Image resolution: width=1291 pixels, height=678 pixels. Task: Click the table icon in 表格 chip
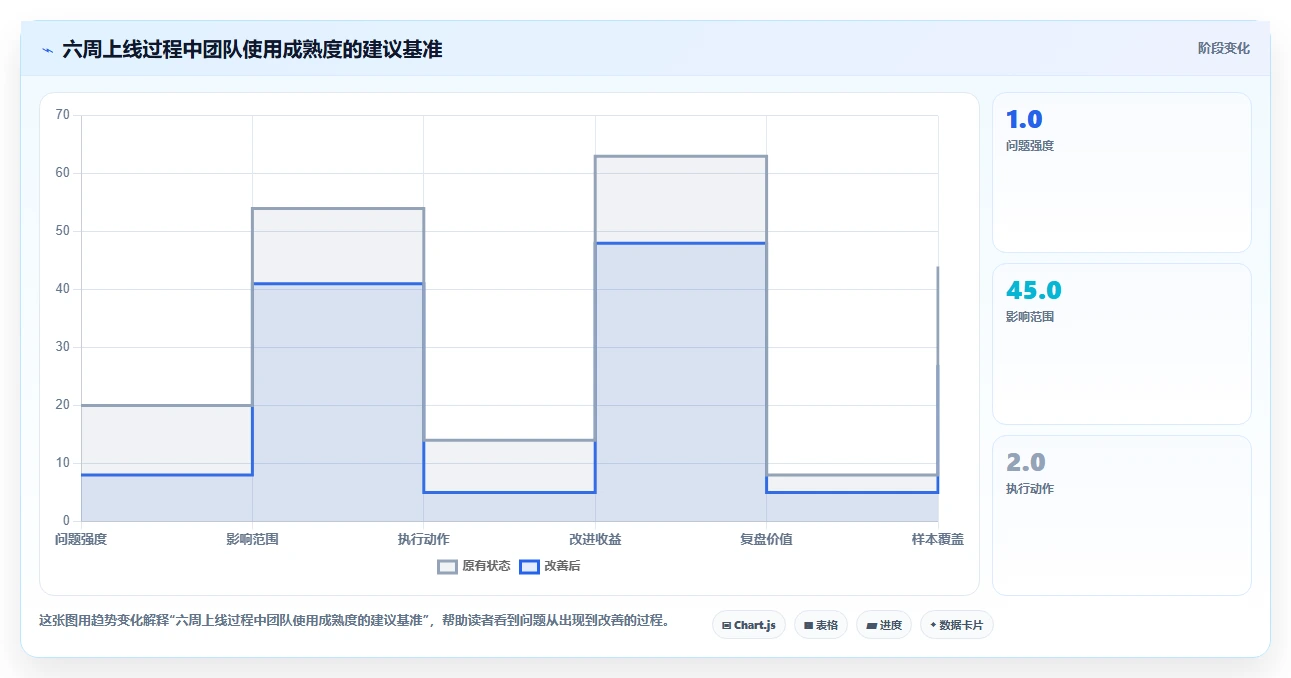coord(808,626)
